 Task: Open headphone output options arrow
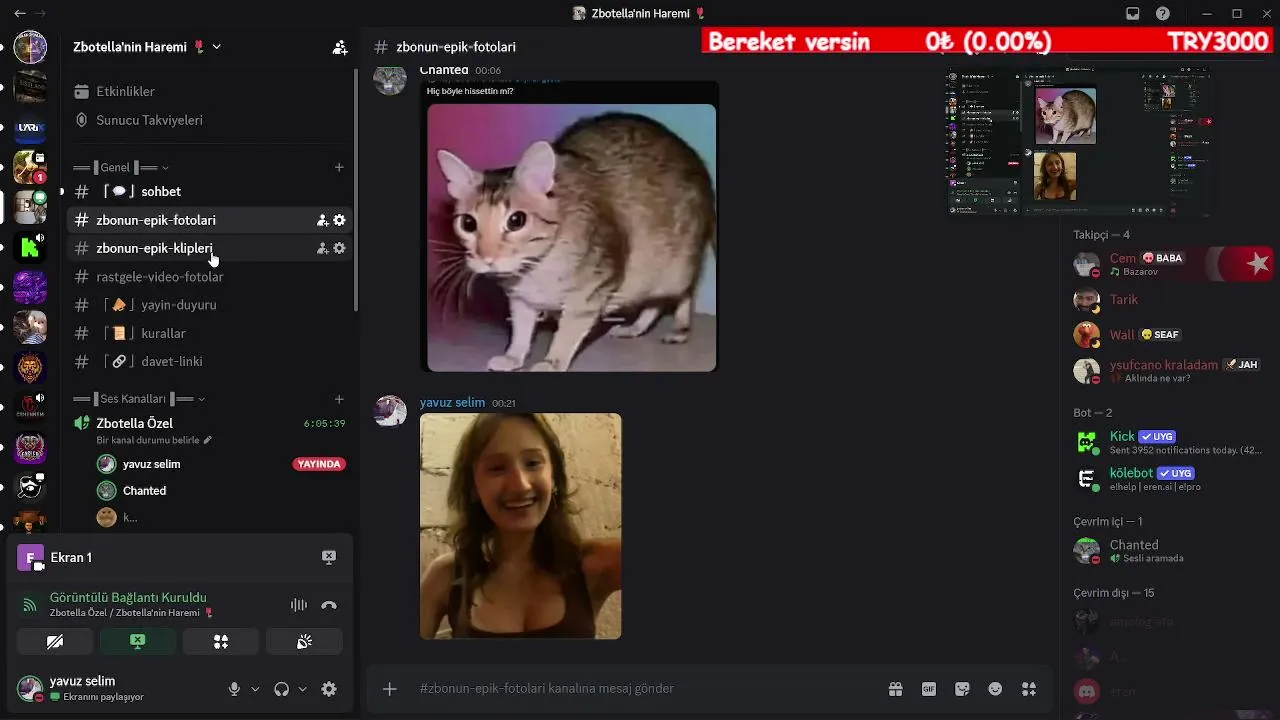click(302, 689)
